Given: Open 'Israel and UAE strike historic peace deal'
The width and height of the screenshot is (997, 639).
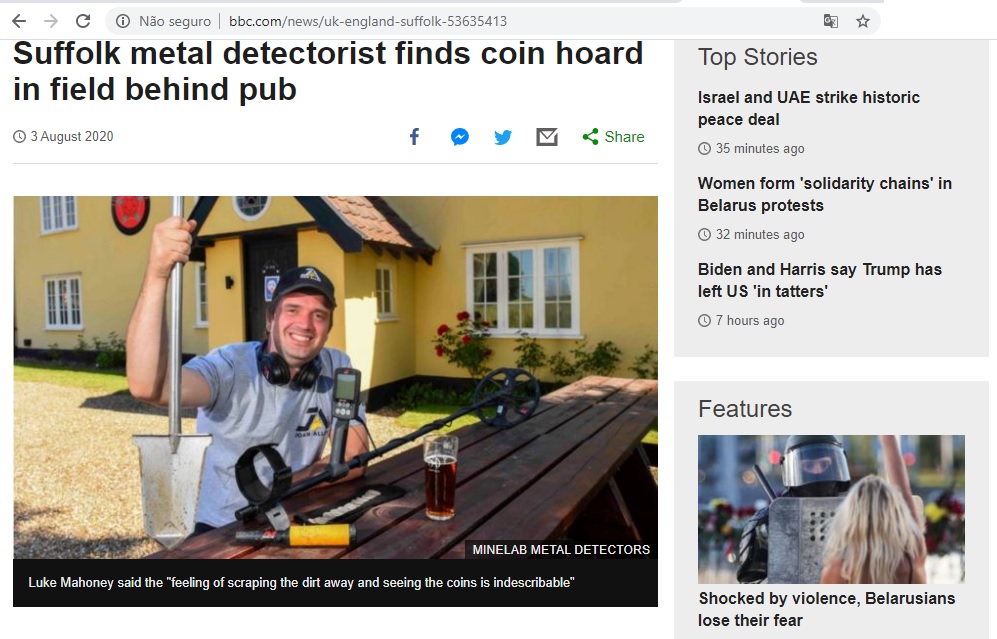Looking at the screenshot, I should [809, 108].
